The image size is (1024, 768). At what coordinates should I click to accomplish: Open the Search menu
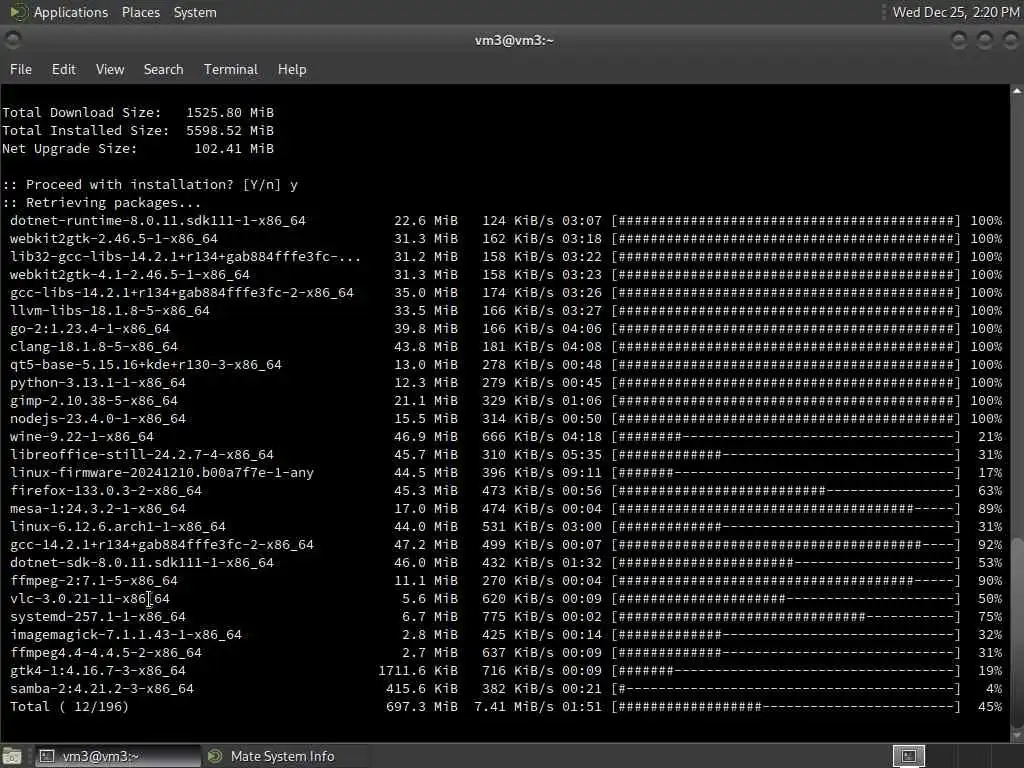pyautogui.click(x=163, y=69)
